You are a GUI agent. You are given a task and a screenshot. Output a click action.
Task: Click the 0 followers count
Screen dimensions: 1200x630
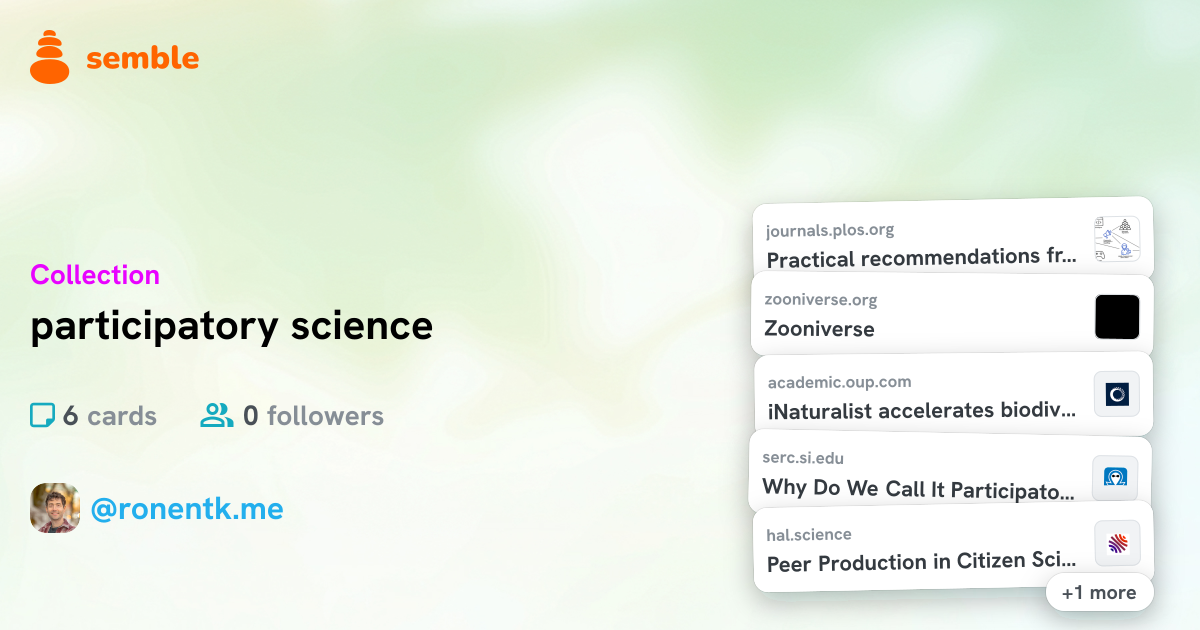[313, 416]
